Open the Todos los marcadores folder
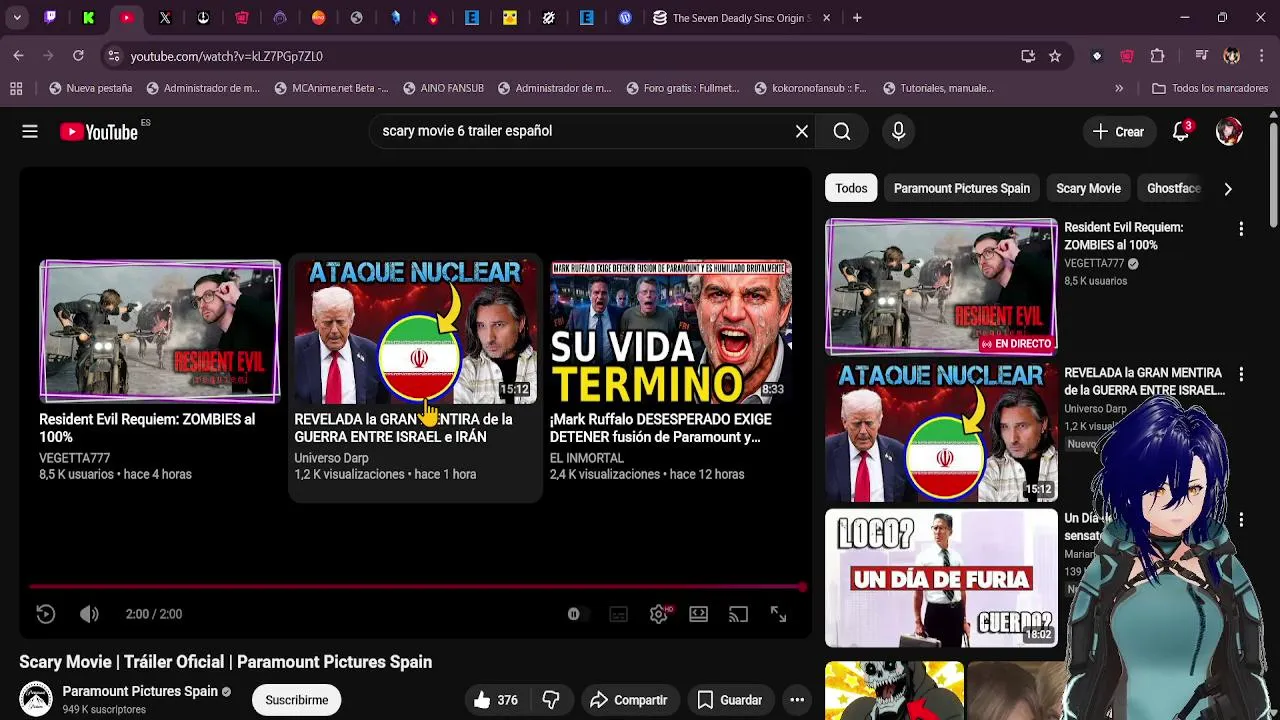The height and width of the screenshot is (720, 1280). pyautogui.click(x=1210, y=88)
